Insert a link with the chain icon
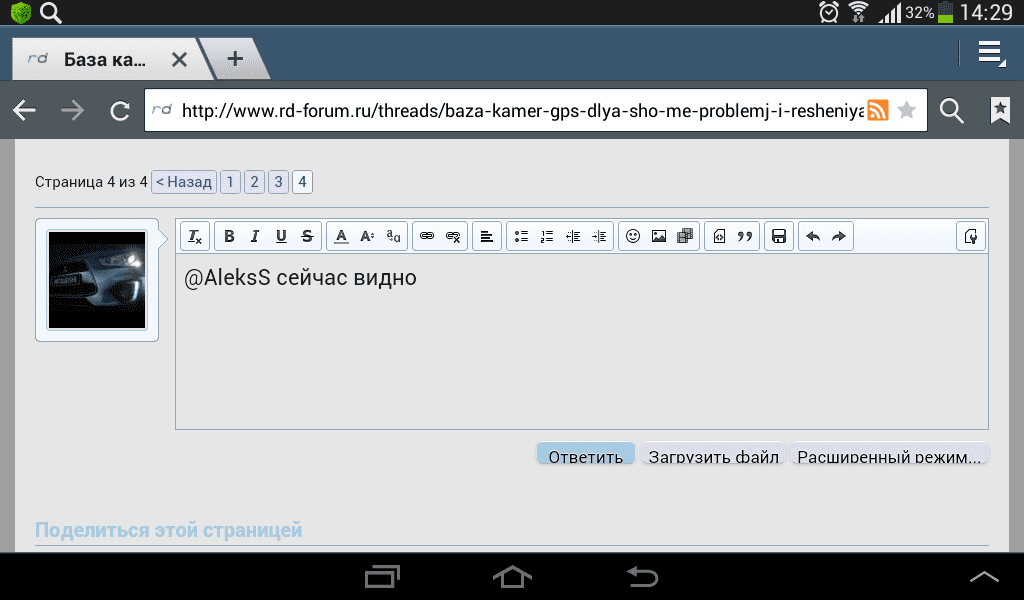This screenshot has width=1024, height=600. (427, 237)
